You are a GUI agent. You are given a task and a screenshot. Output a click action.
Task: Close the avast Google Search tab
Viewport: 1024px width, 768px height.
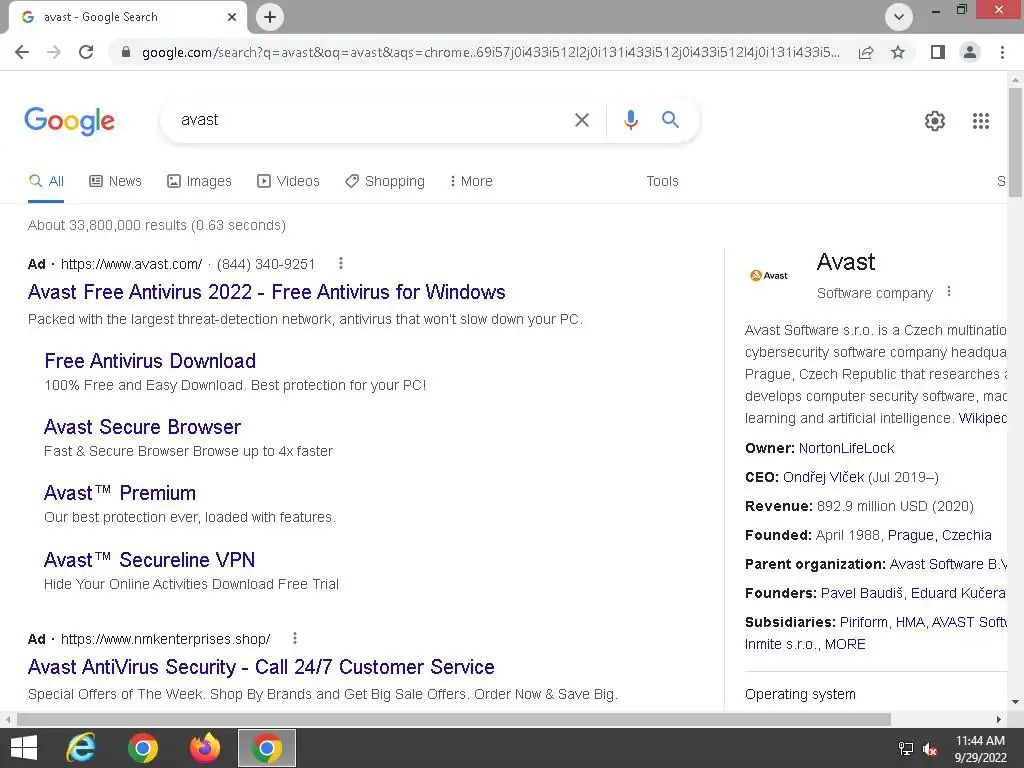pos(232,17)
